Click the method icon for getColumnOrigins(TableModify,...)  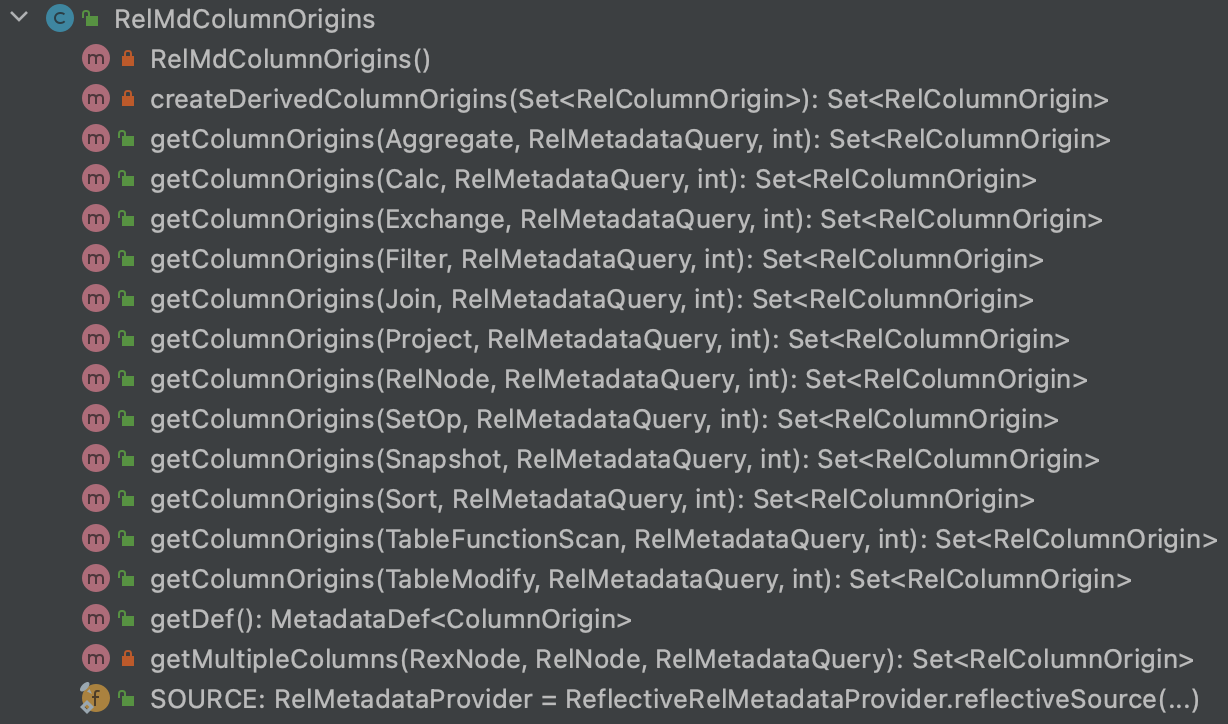click(x=96, y=578)
